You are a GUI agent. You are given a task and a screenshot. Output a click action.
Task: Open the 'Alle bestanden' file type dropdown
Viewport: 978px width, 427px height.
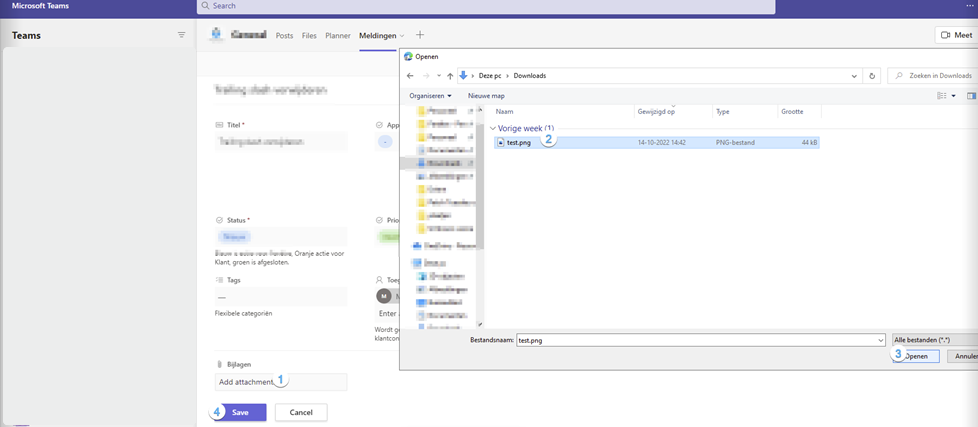coord(934,340)
